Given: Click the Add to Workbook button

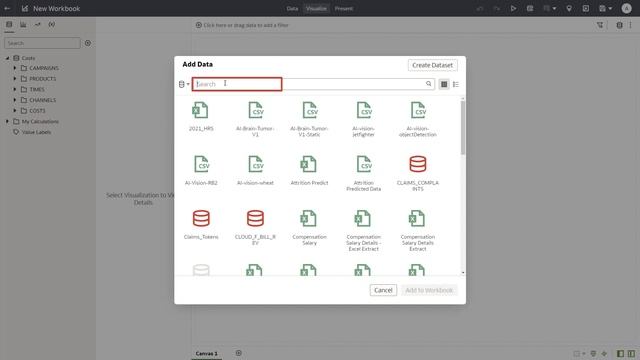Looking at the screenshot, I should point(429,290).
